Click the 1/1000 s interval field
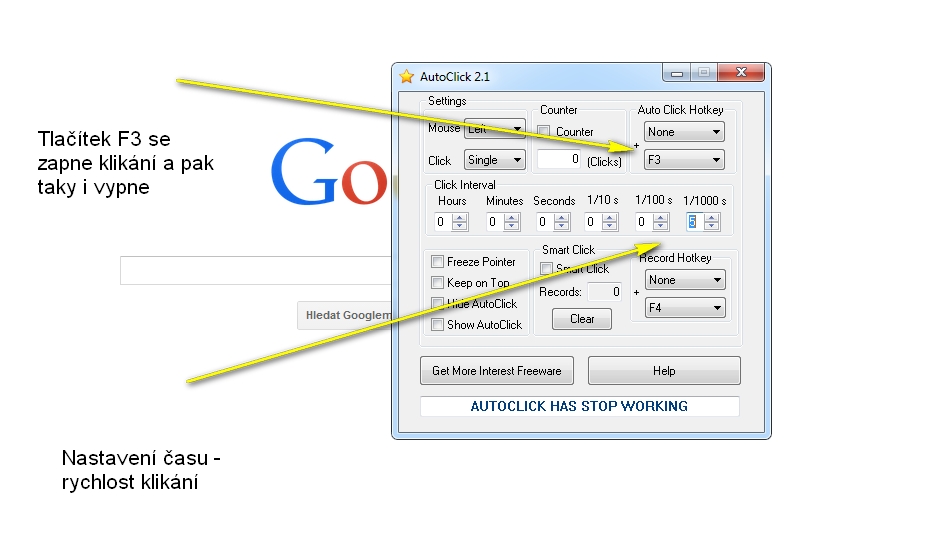This screenshot has height=536, width=943. pyautogui.click(x=695, y=222)
